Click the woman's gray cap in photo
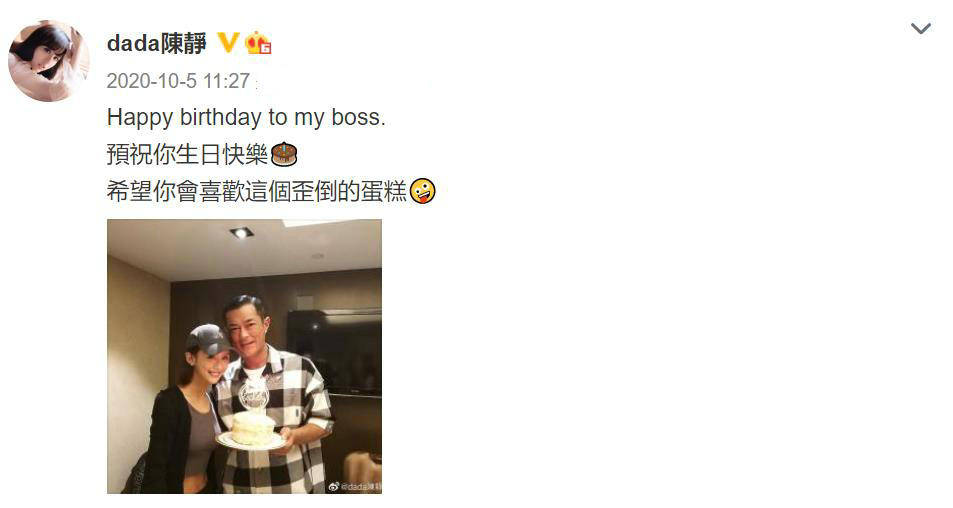The image size is (953, 508). coord(208,340)
